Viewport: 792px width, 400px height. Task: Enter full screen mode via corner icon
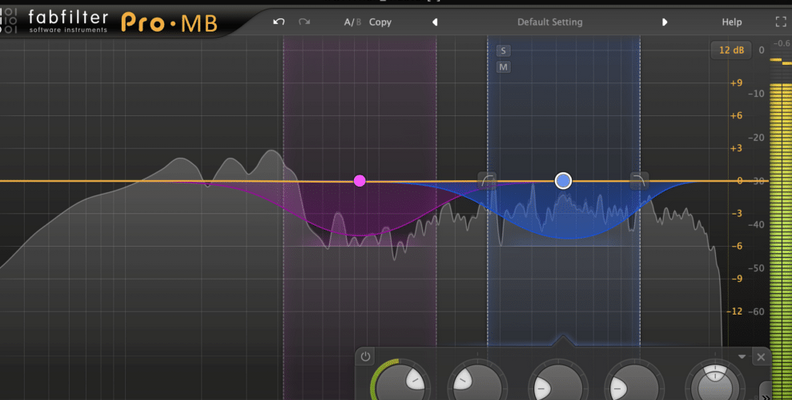click(780, 22)
